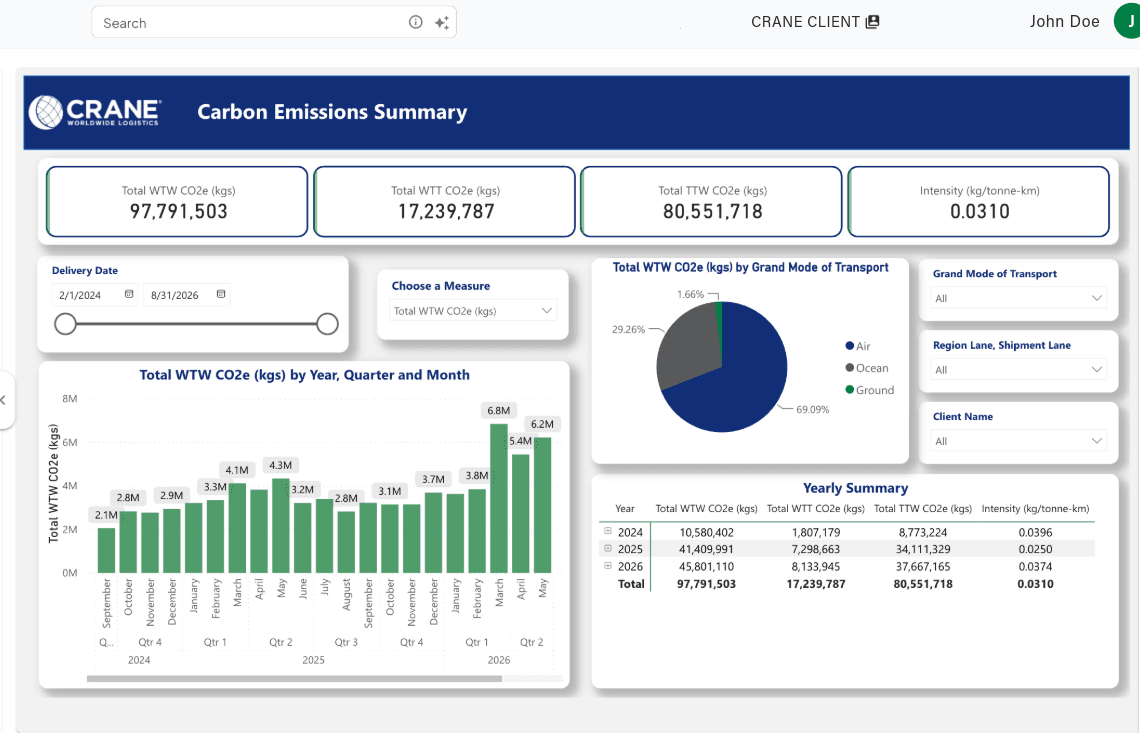1140x736 pixels.
Task: Select the 2.1M September 2024 bar
Action: pyautogui.click(x=106, y=550)
